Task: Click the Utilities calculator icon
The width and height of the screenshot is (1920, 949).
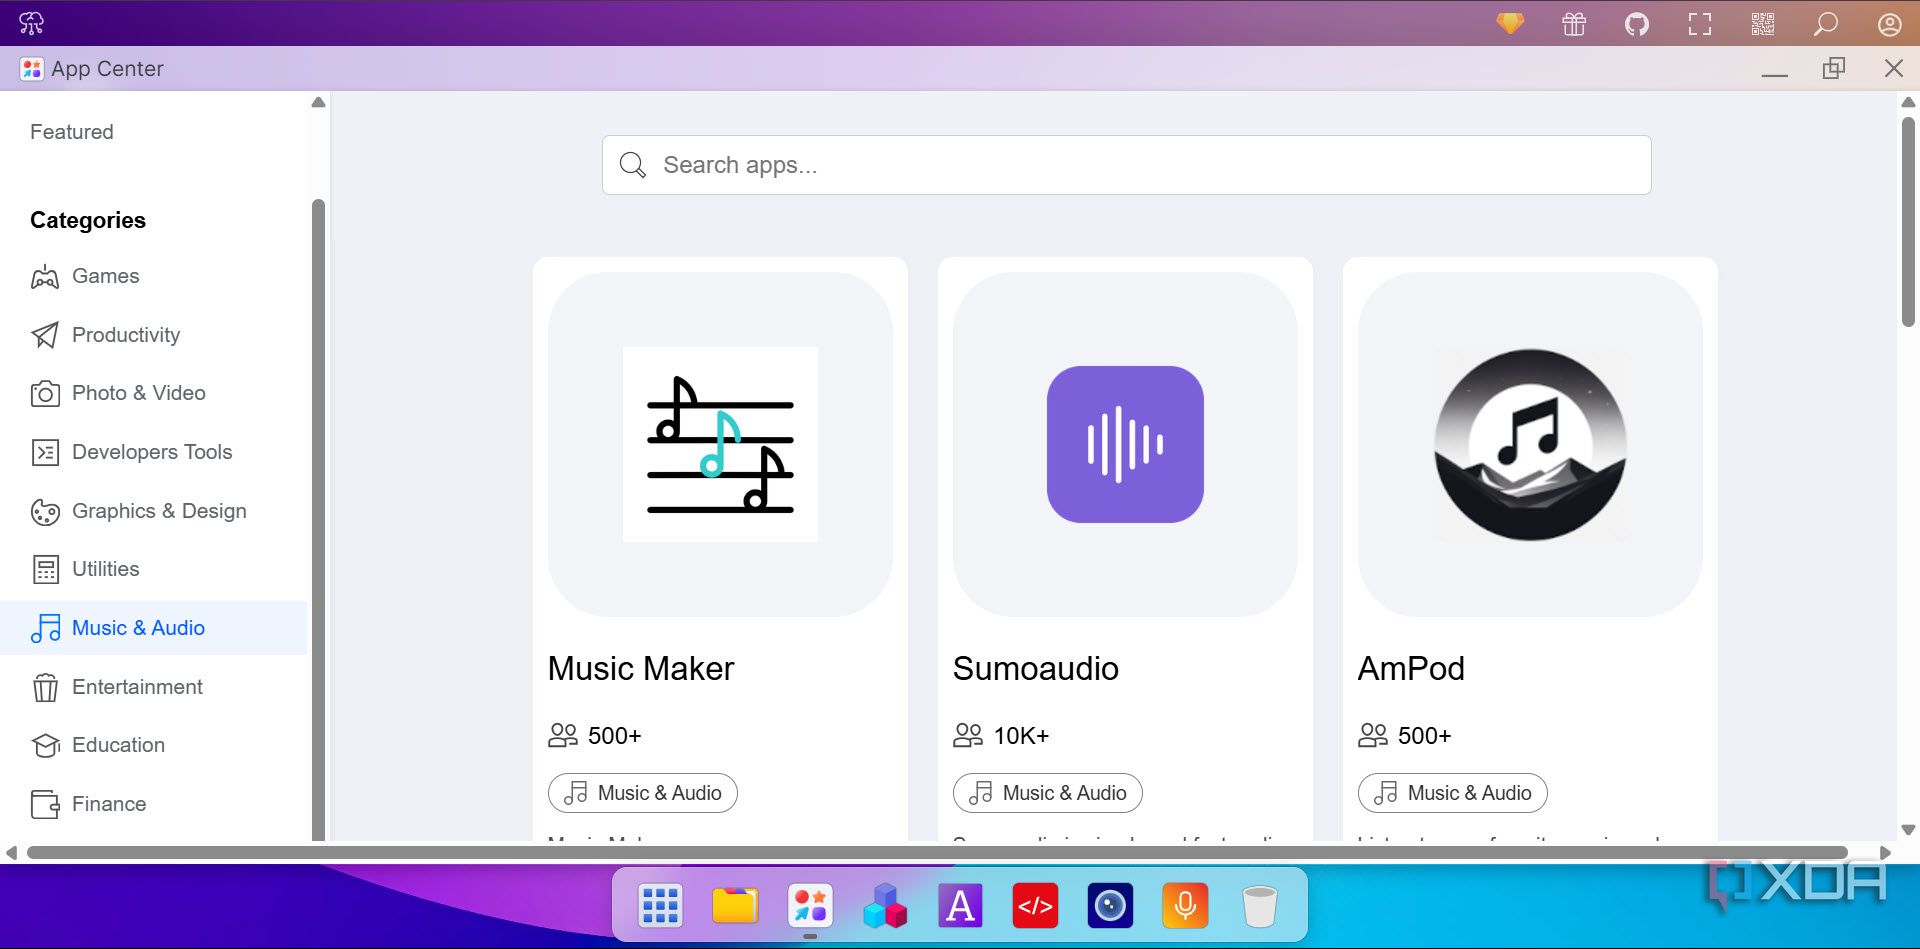Action: (x=45, y=570)
